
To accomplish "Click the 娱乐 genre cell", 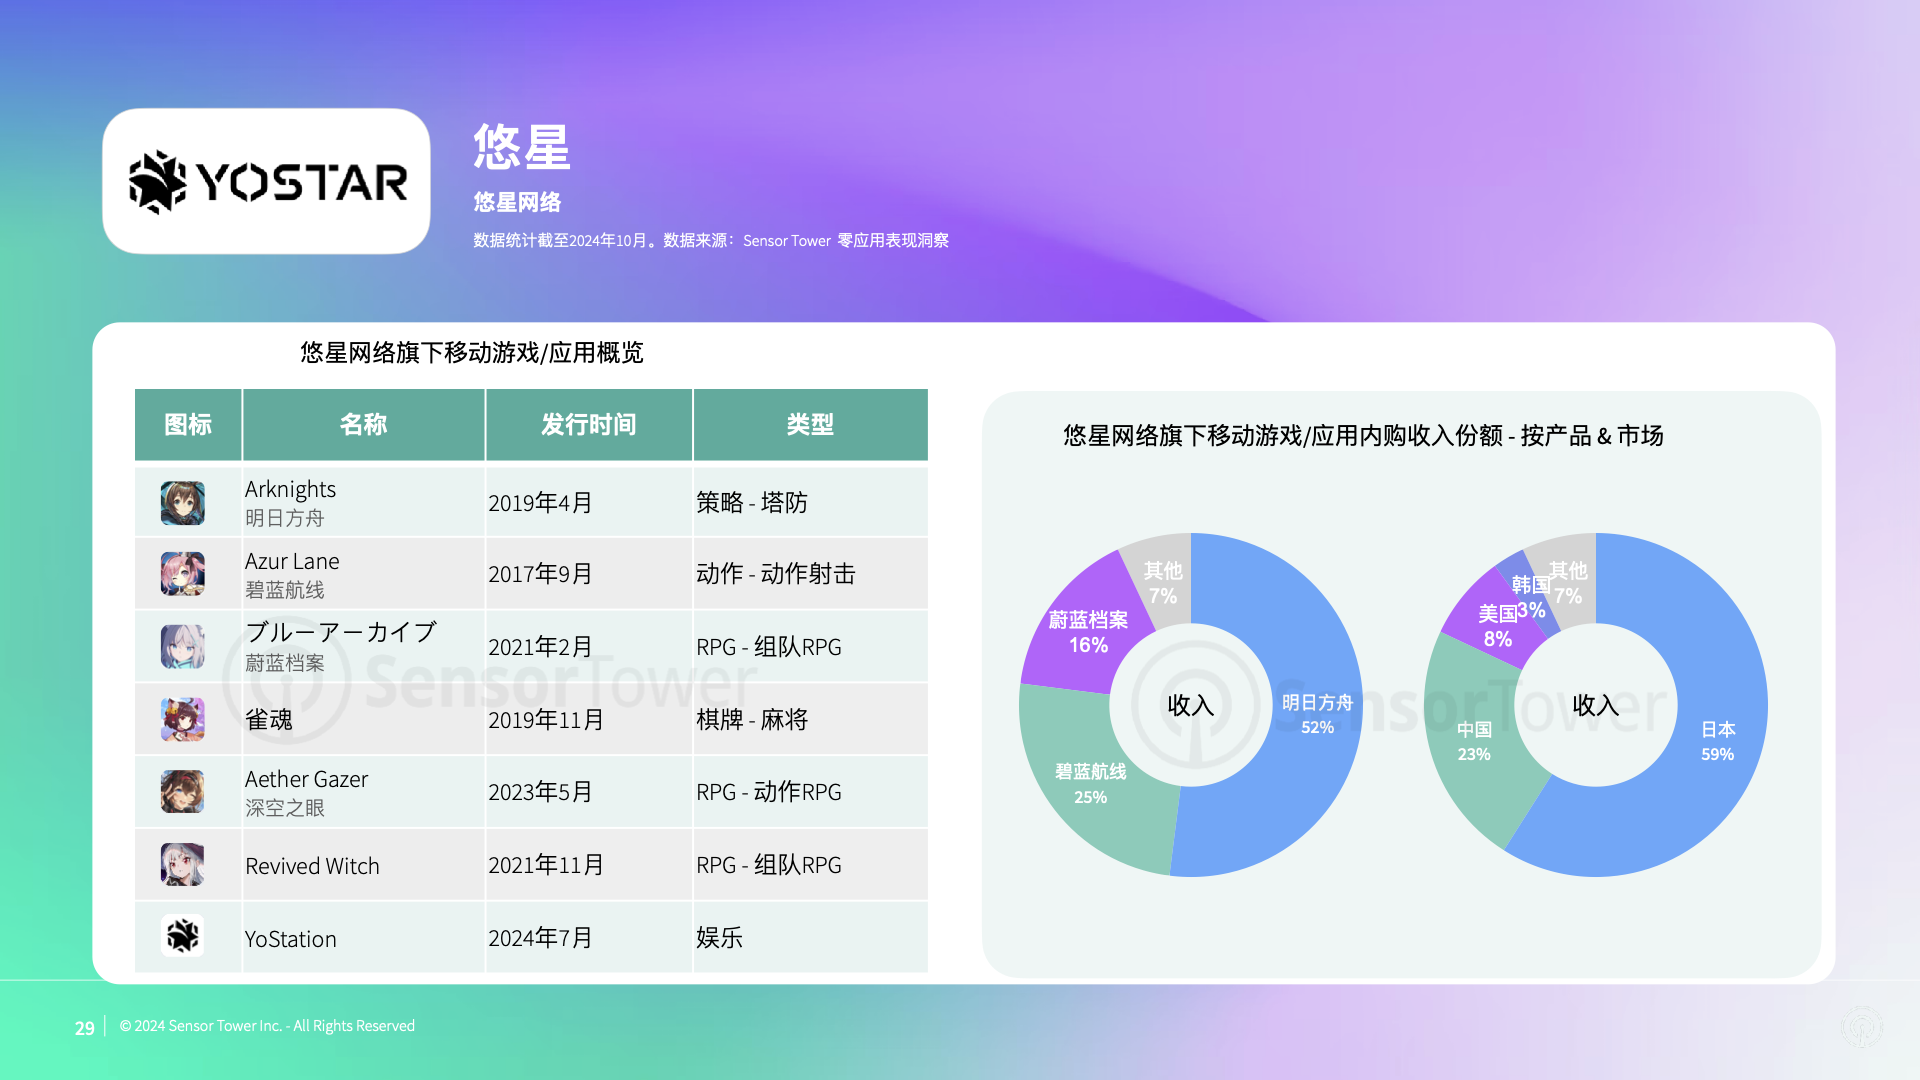I will coord(810,938).
